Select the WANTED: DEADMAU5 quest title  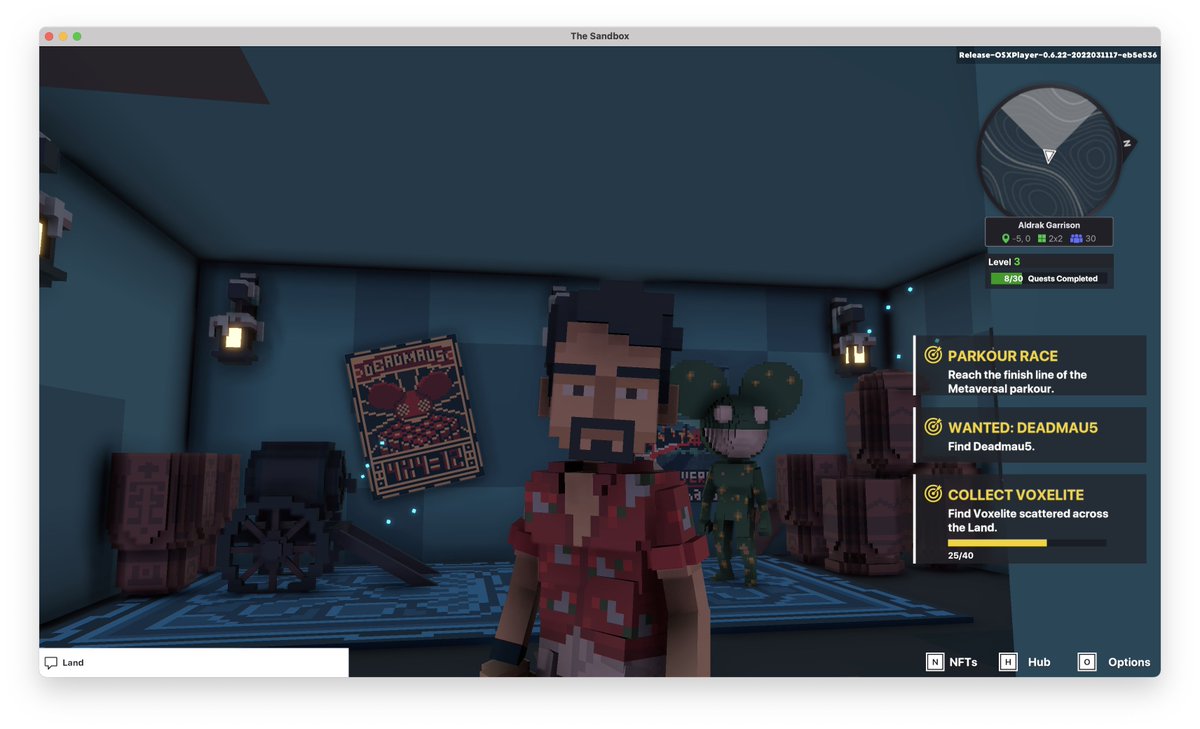1022,428
